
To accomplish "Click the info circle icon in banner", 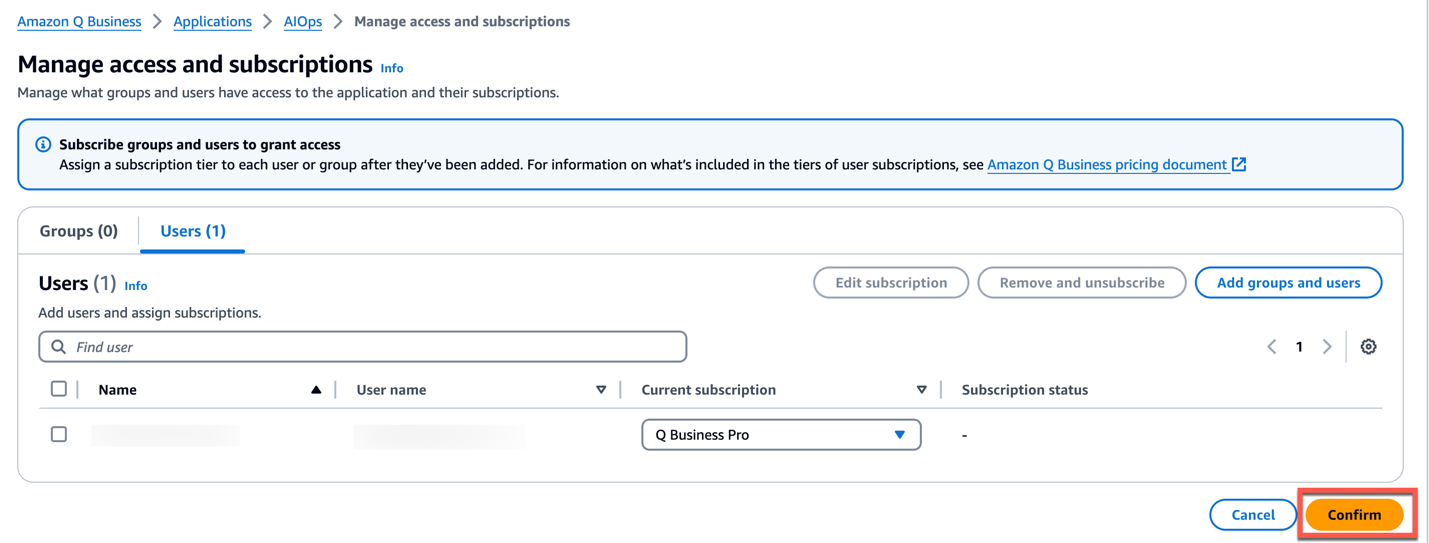I will click(x=43, y=145).
